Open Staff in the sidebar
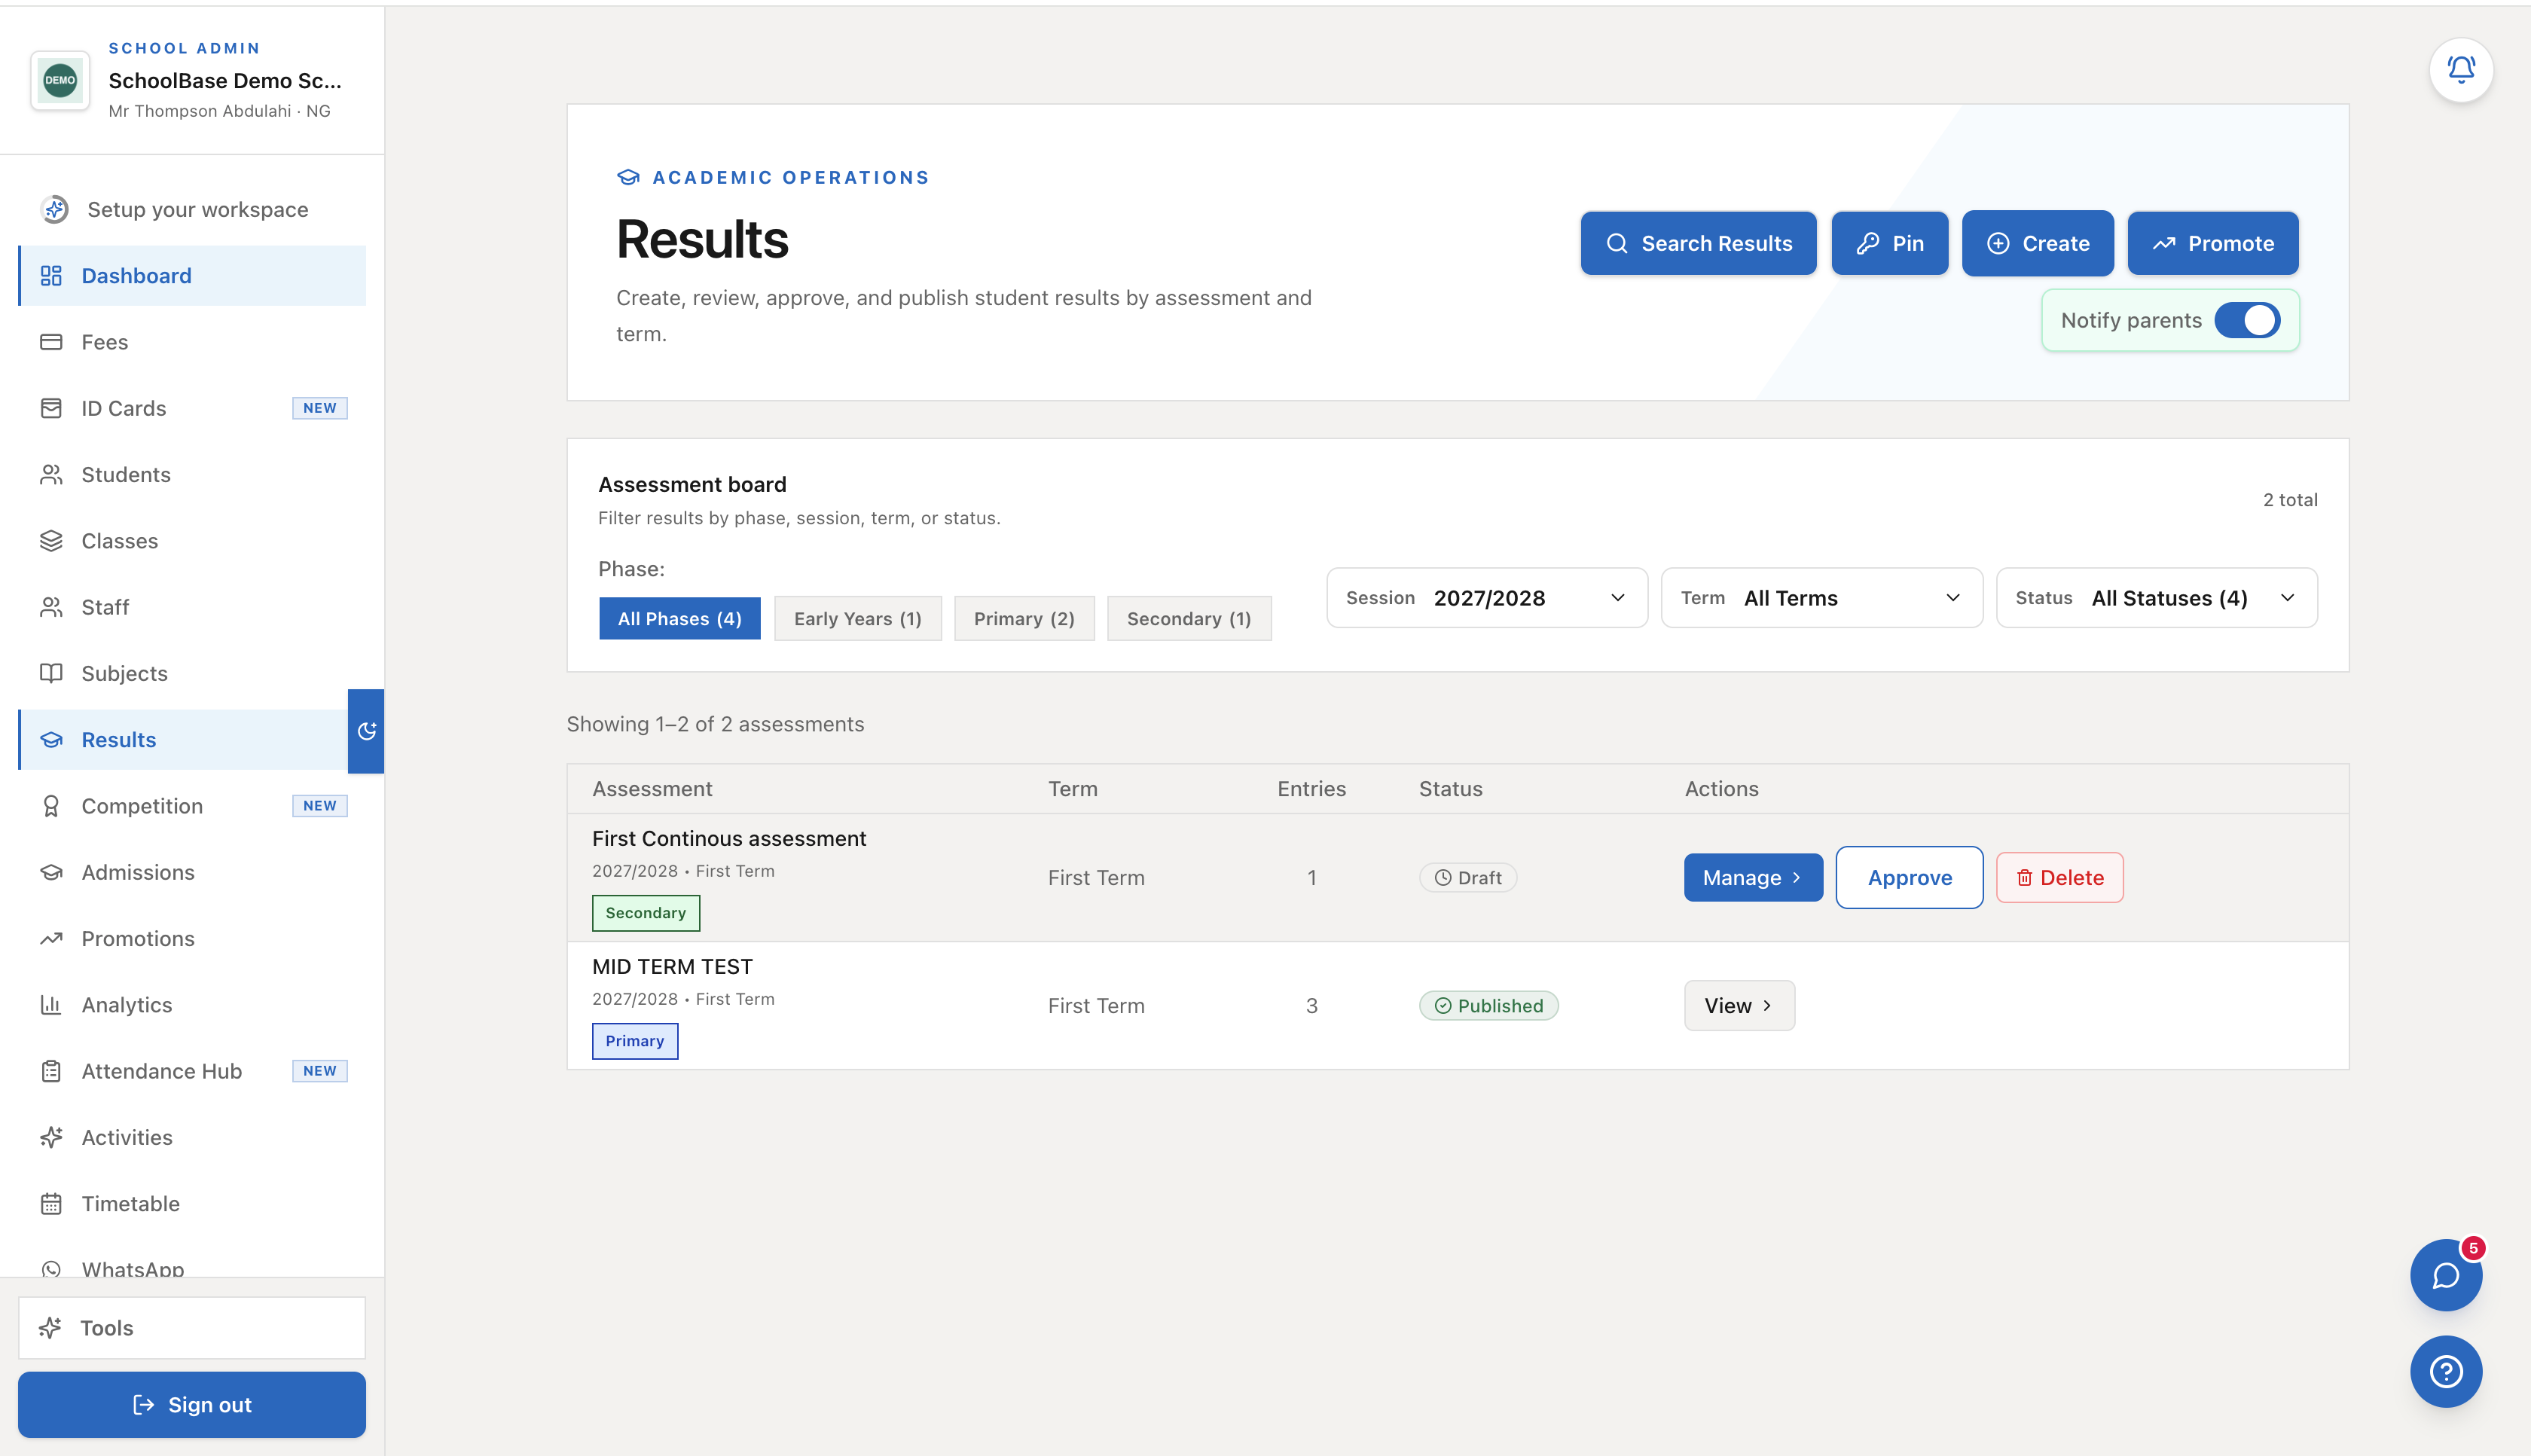This screenshot has width=2531, height=1456. [192, 607]
